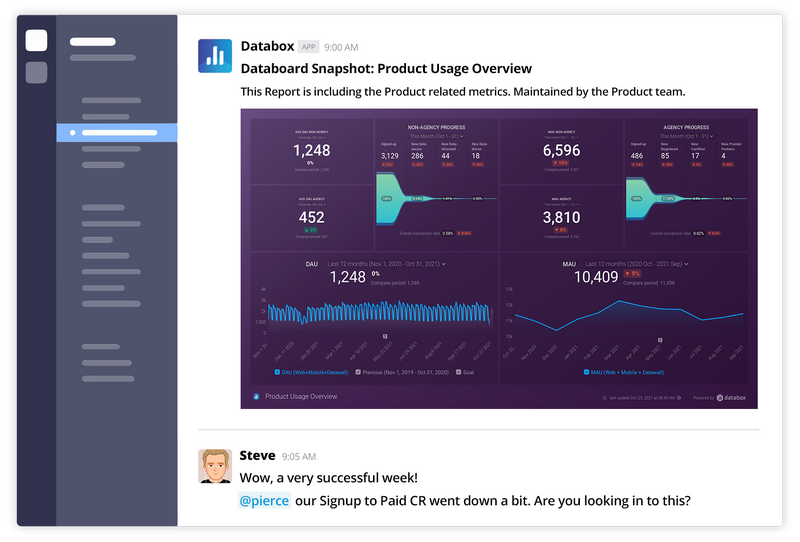The width and height of the screenshot is (800, 542).
Task: Open AVG DAU Agency Yesterday date dropdown
Action: pyautogui.click(x=312, y=205)
